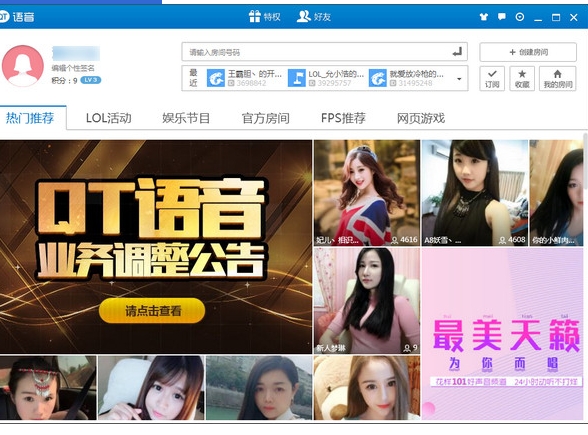Click the 订阅 subscribe checkmark button
The image size is (588, 435).
492,78
